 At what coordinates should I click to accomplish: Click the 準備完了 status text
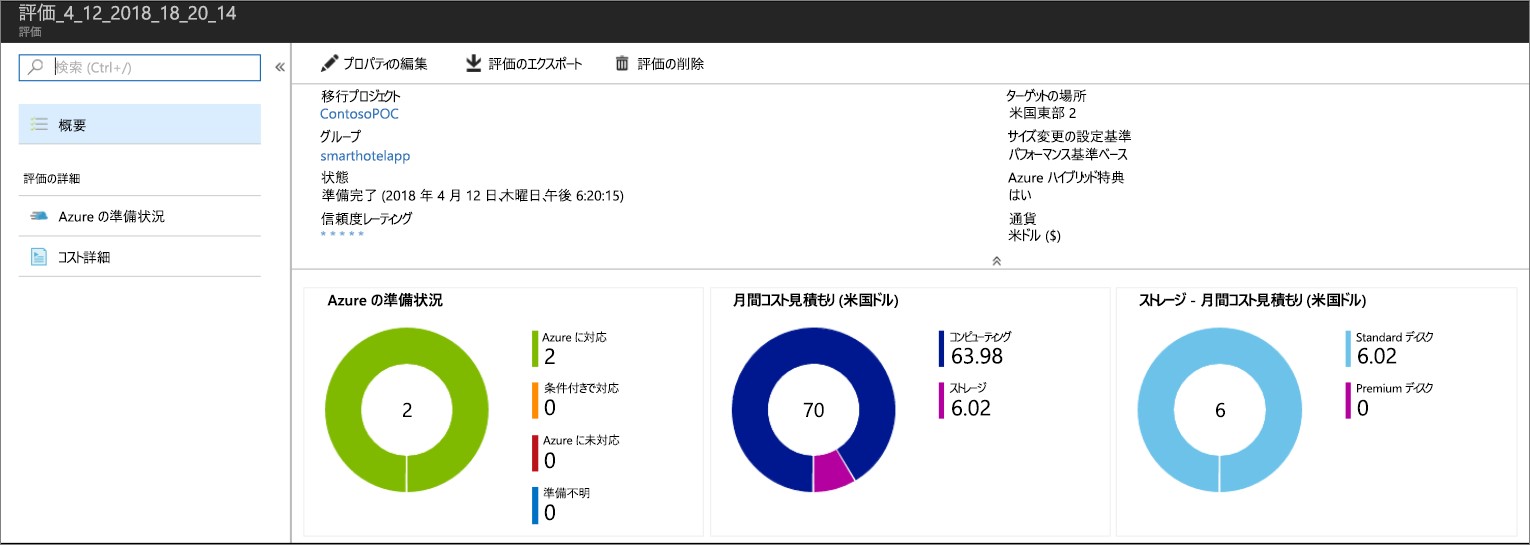(x=472, y=195)
